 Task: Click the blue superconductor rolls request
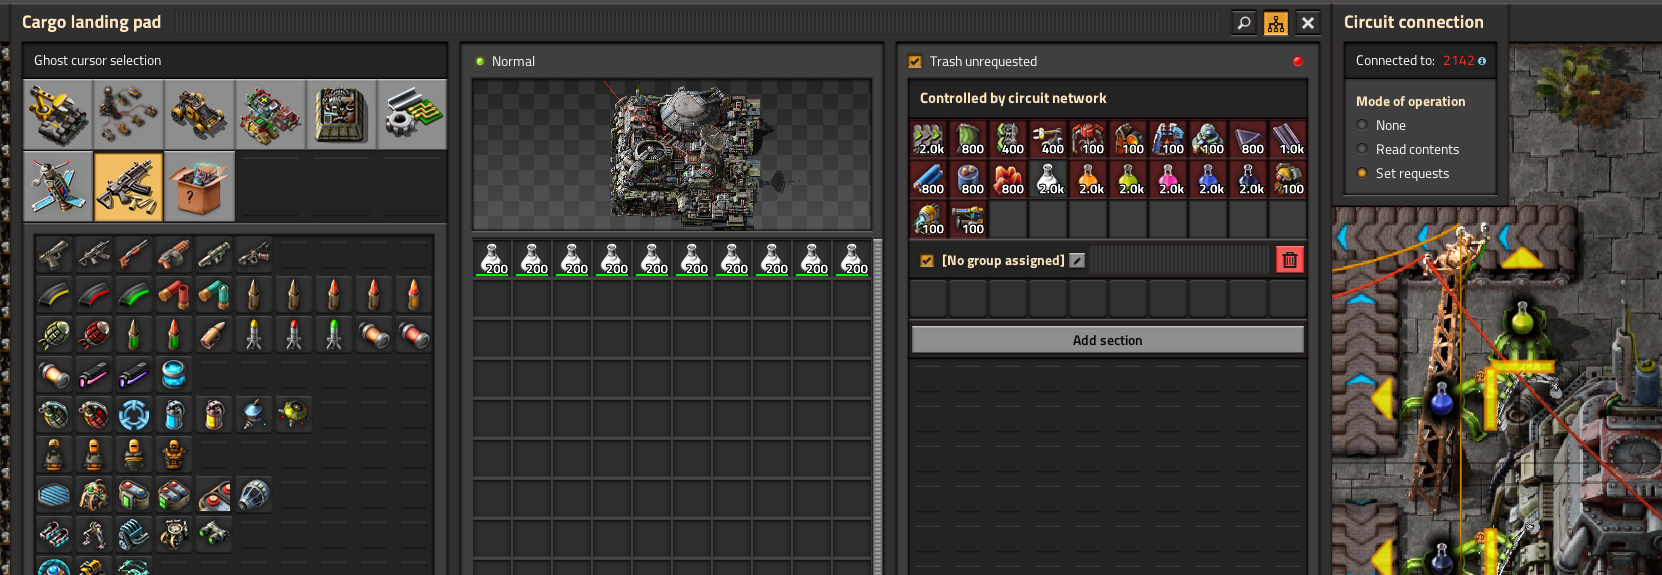click(x=929, y=179)
